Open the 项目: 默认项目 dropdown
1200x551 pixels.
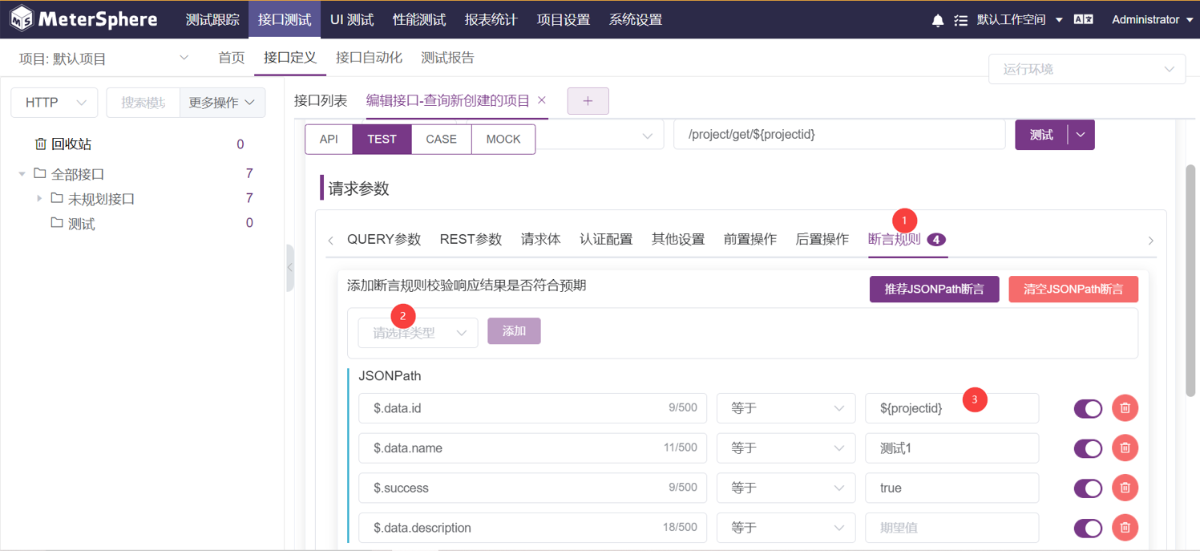(x=104, y=58)
